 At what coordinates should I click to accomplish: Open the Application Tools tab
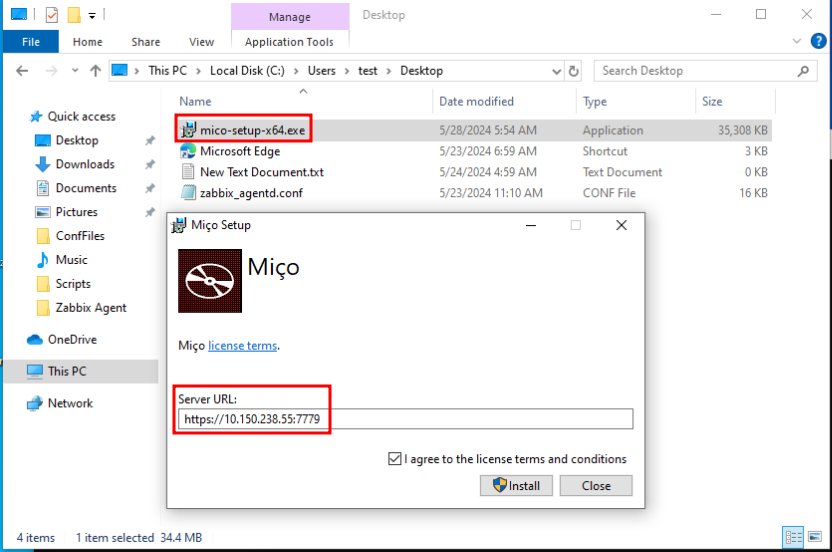289,42
